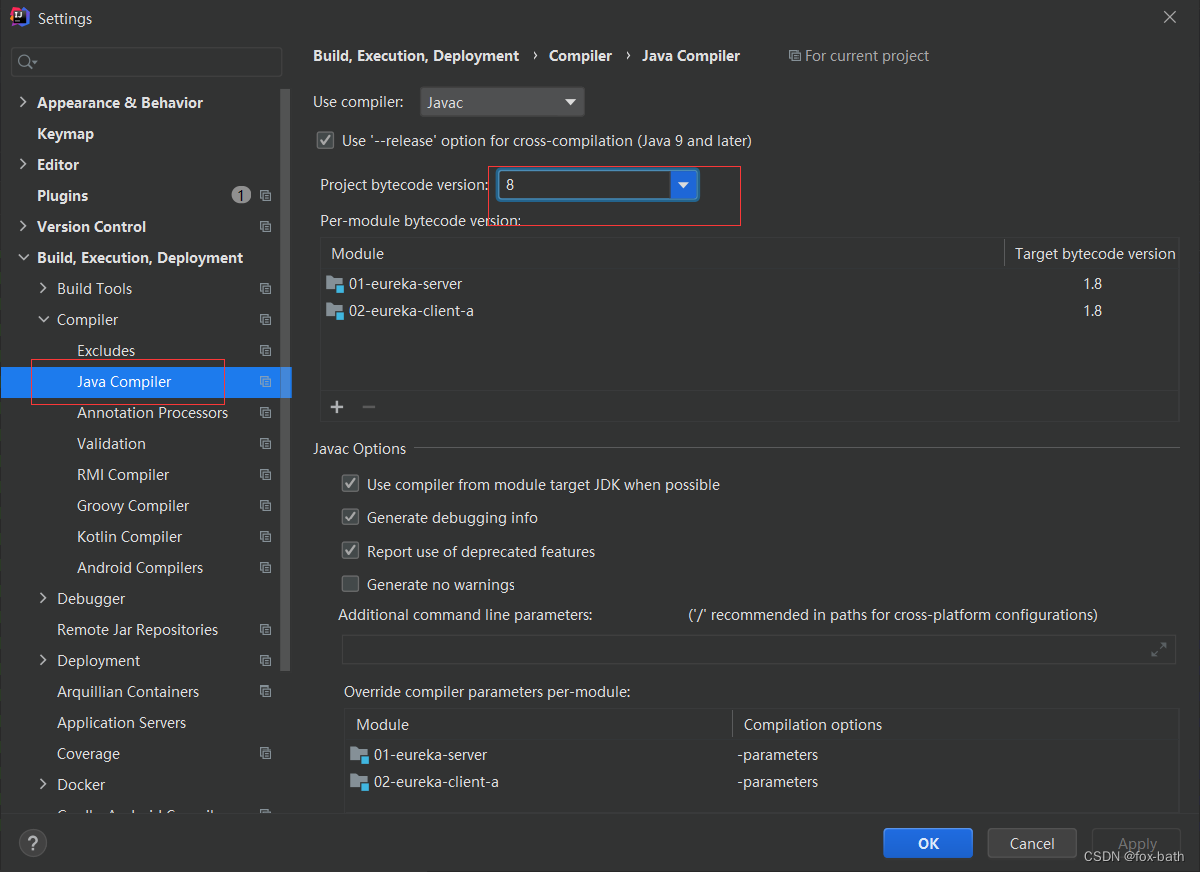Image resolution: width=1200 pixels, height=872 pixels.
Task: Click the module folder icon for 02-eureka-client-a in the bytecode table
Action: point(335,311)
